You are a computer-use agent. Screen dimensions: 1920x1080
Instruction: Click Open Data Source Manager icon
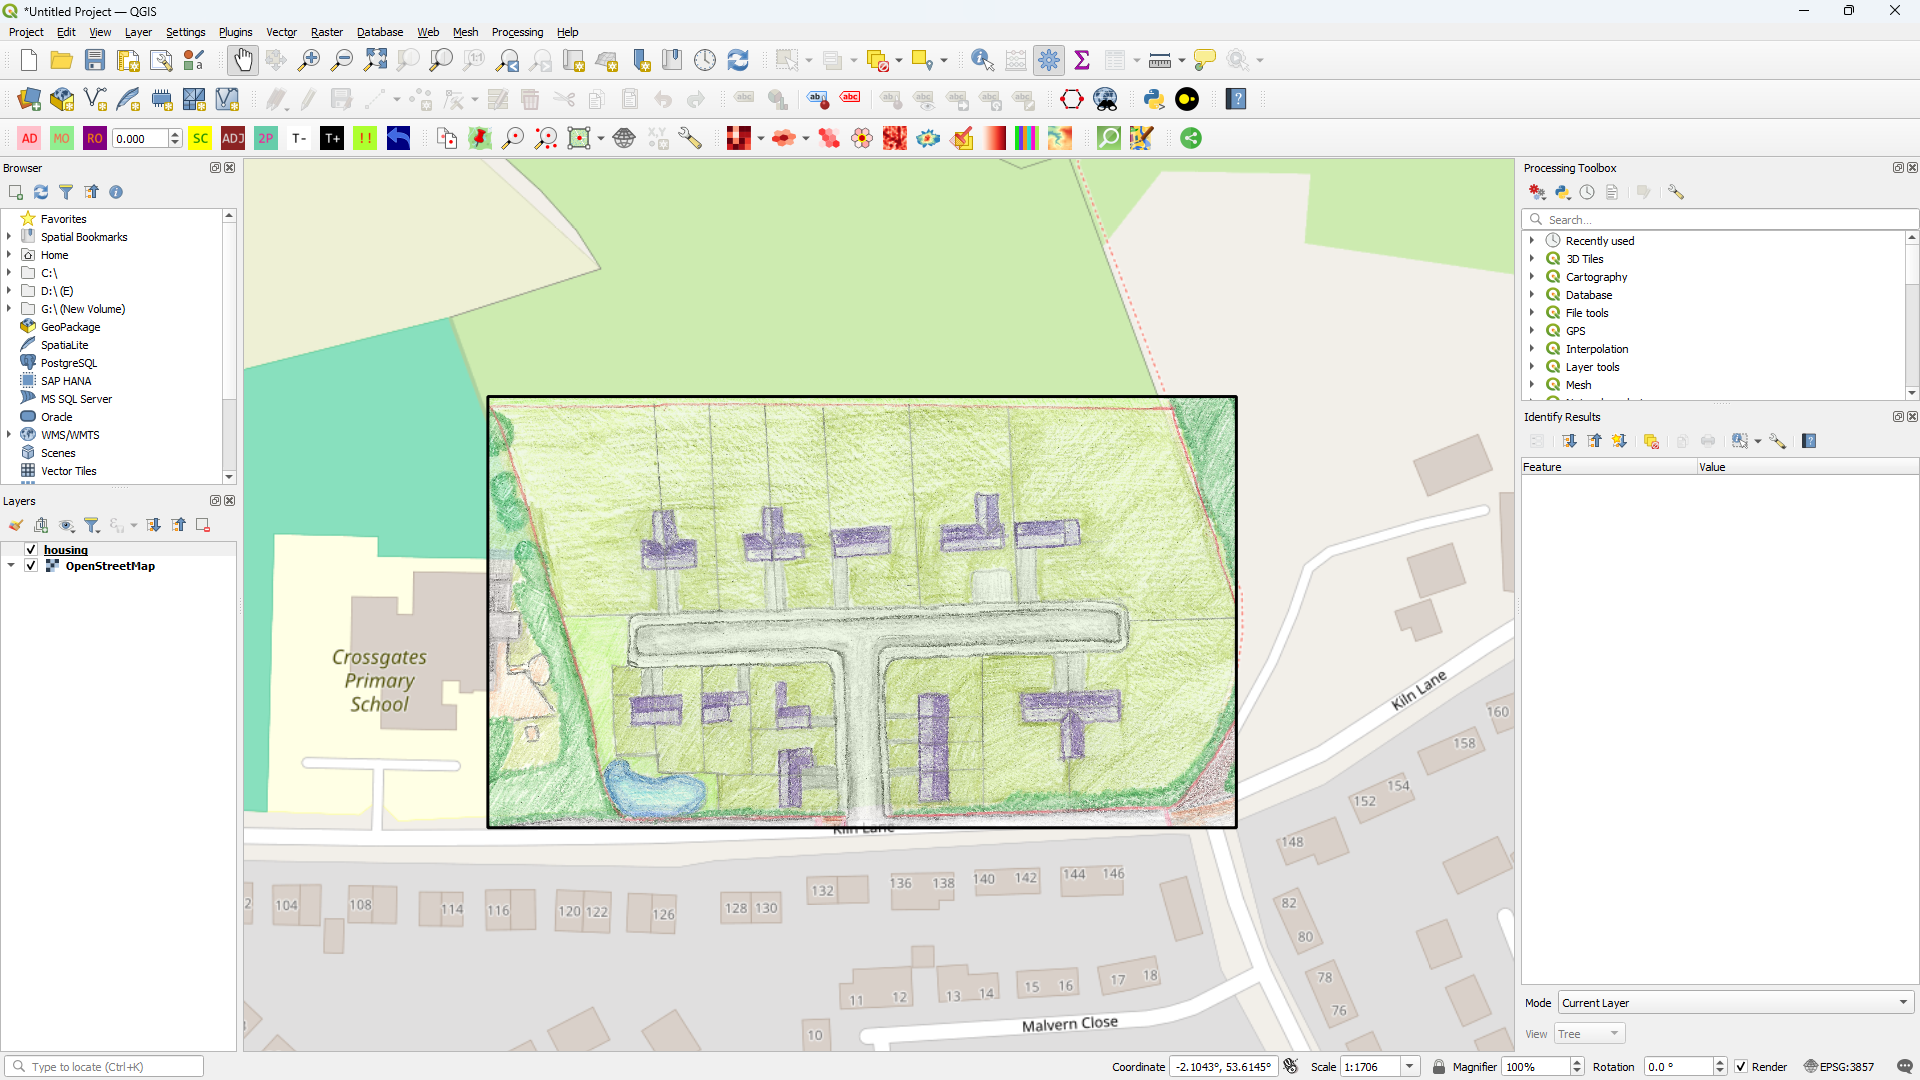point(29,99)
